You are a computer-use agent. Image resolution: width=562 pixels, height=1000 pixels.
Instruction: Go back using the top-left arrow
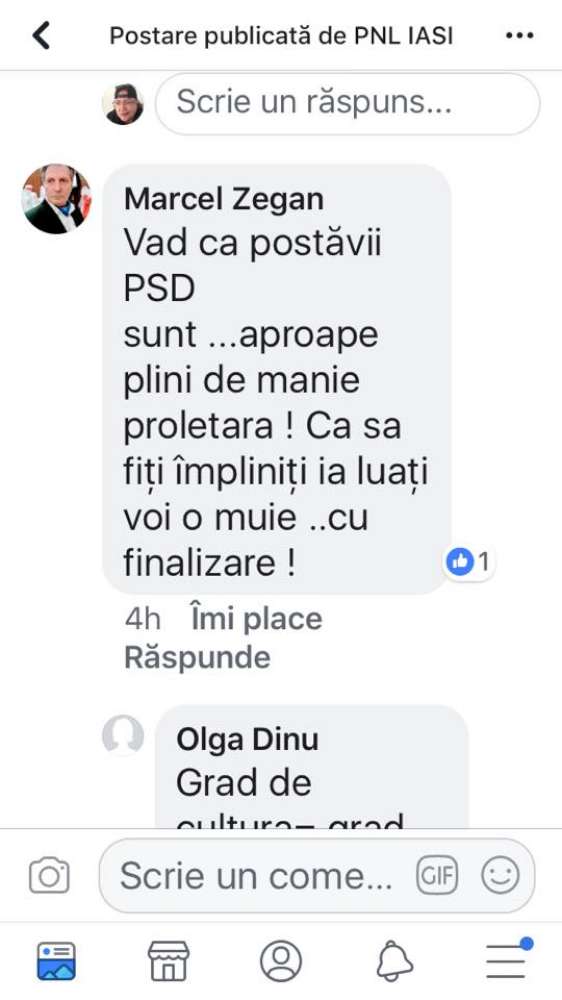[x=41, y=35]
